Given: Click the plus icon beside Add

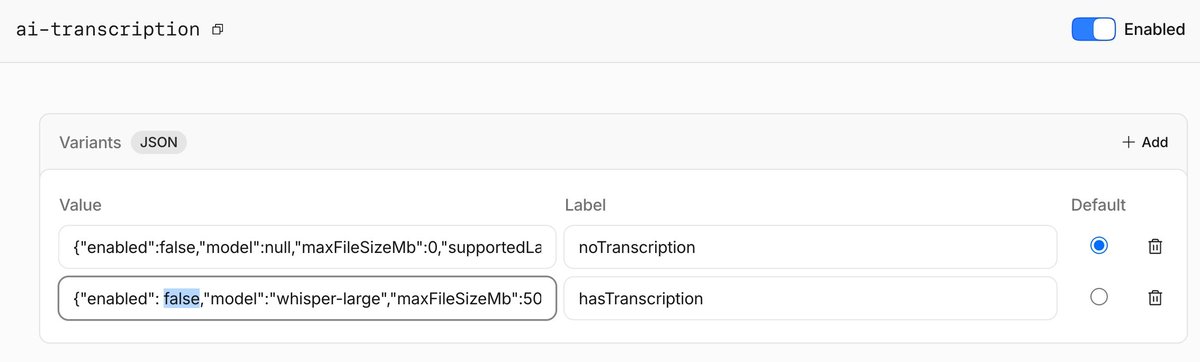Looking at the screenshot, I should click(x=1129, y=143).
